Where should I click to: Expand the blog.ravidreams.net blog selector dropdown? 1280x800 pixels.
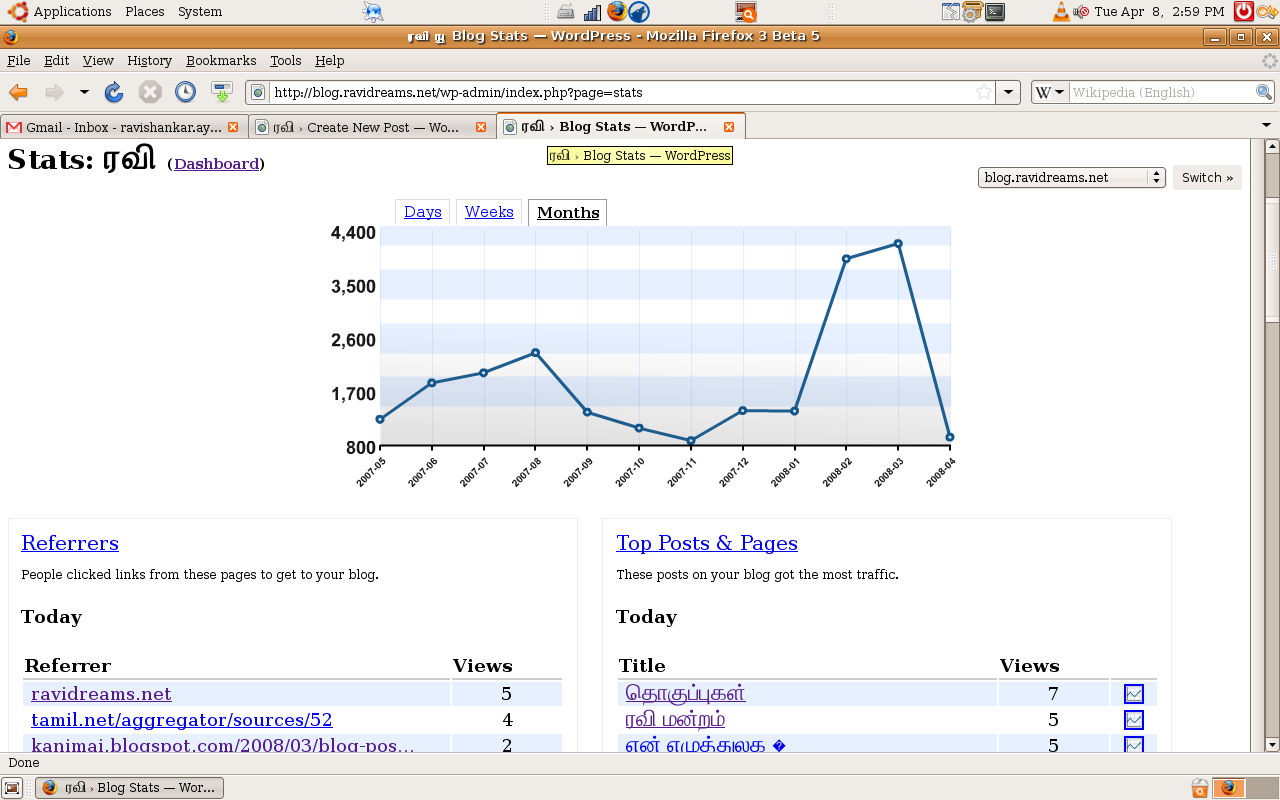click(x=1071, y=178)
